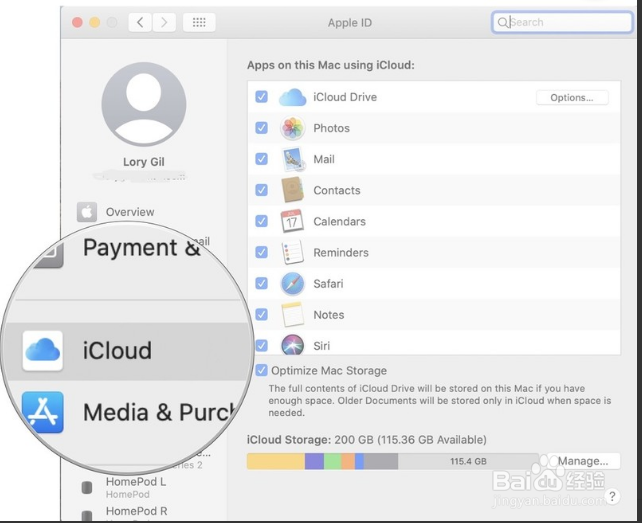Click the Apple logo Overview icon
Screen dimensions: 642x523
[87, 212]
